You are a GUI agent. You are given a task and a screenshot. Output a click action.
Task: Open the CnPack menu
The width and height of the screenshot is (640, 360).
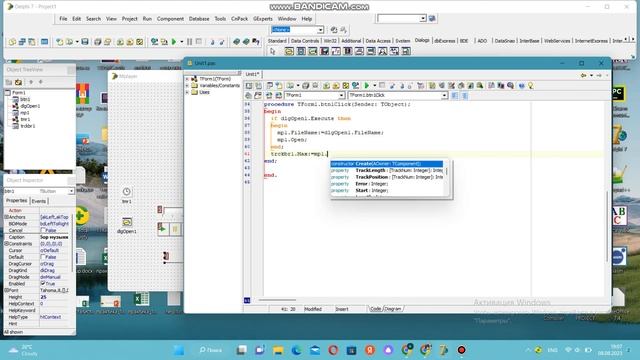[x=240, y=19]
